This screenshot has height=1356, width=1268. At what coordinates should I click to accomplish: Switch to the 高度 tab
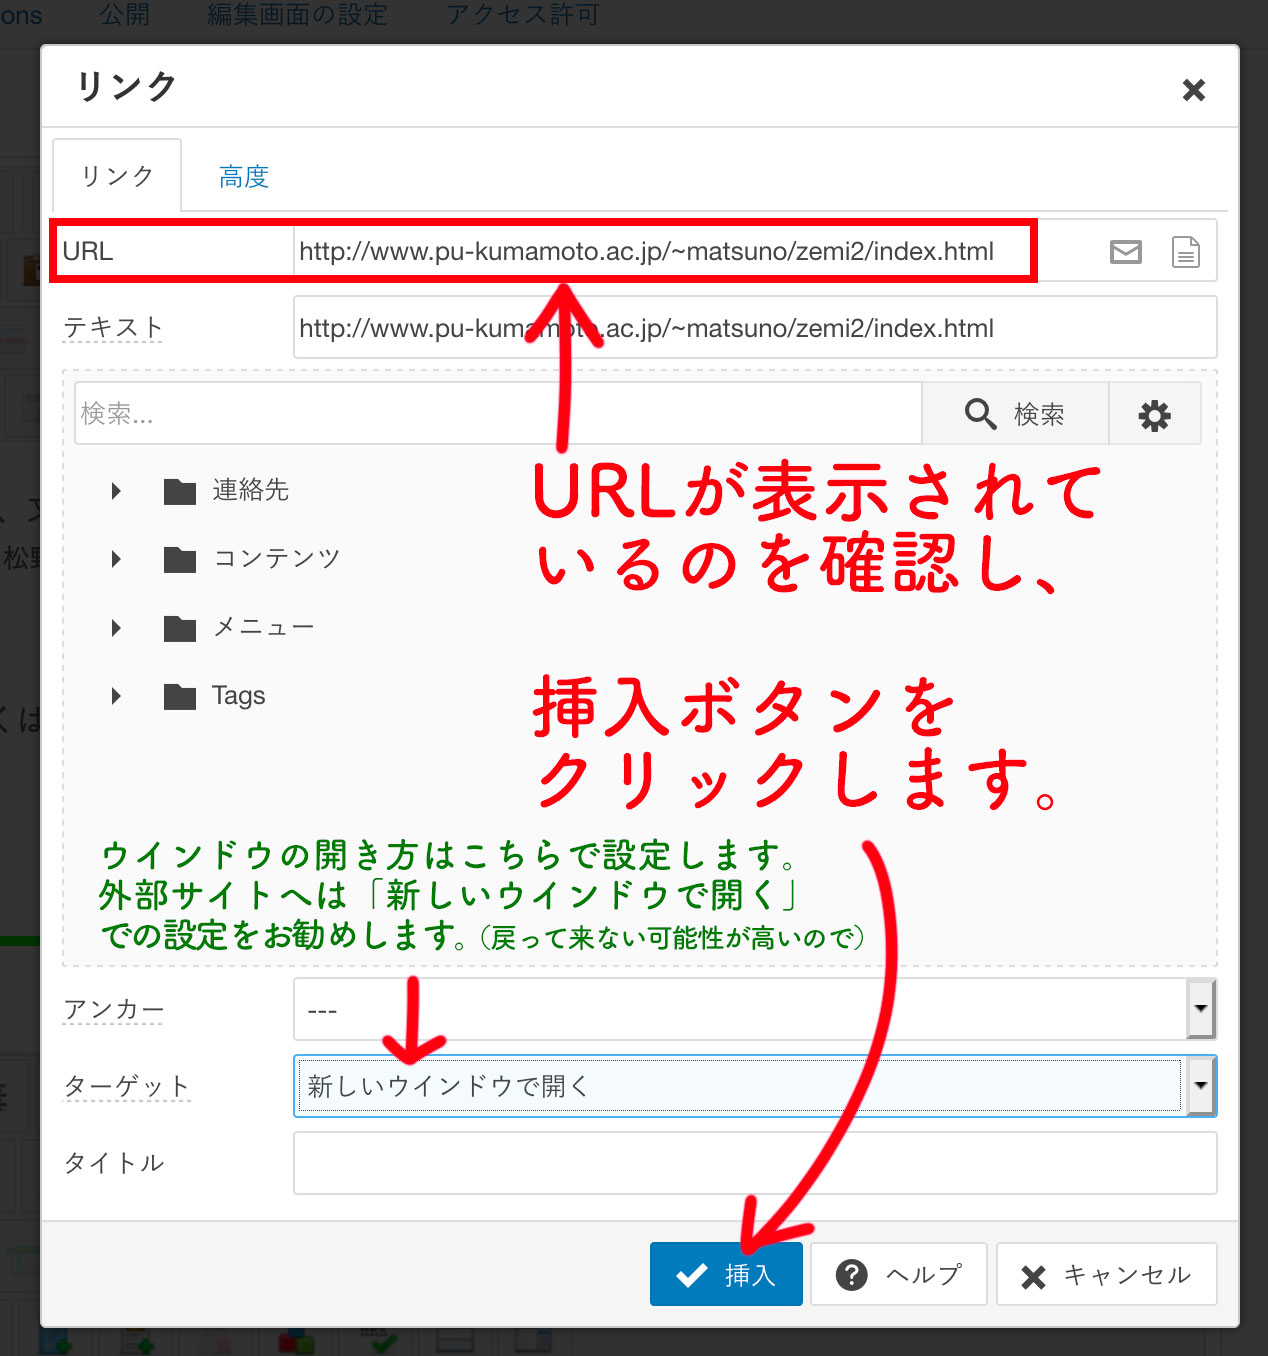coord(244,177)
